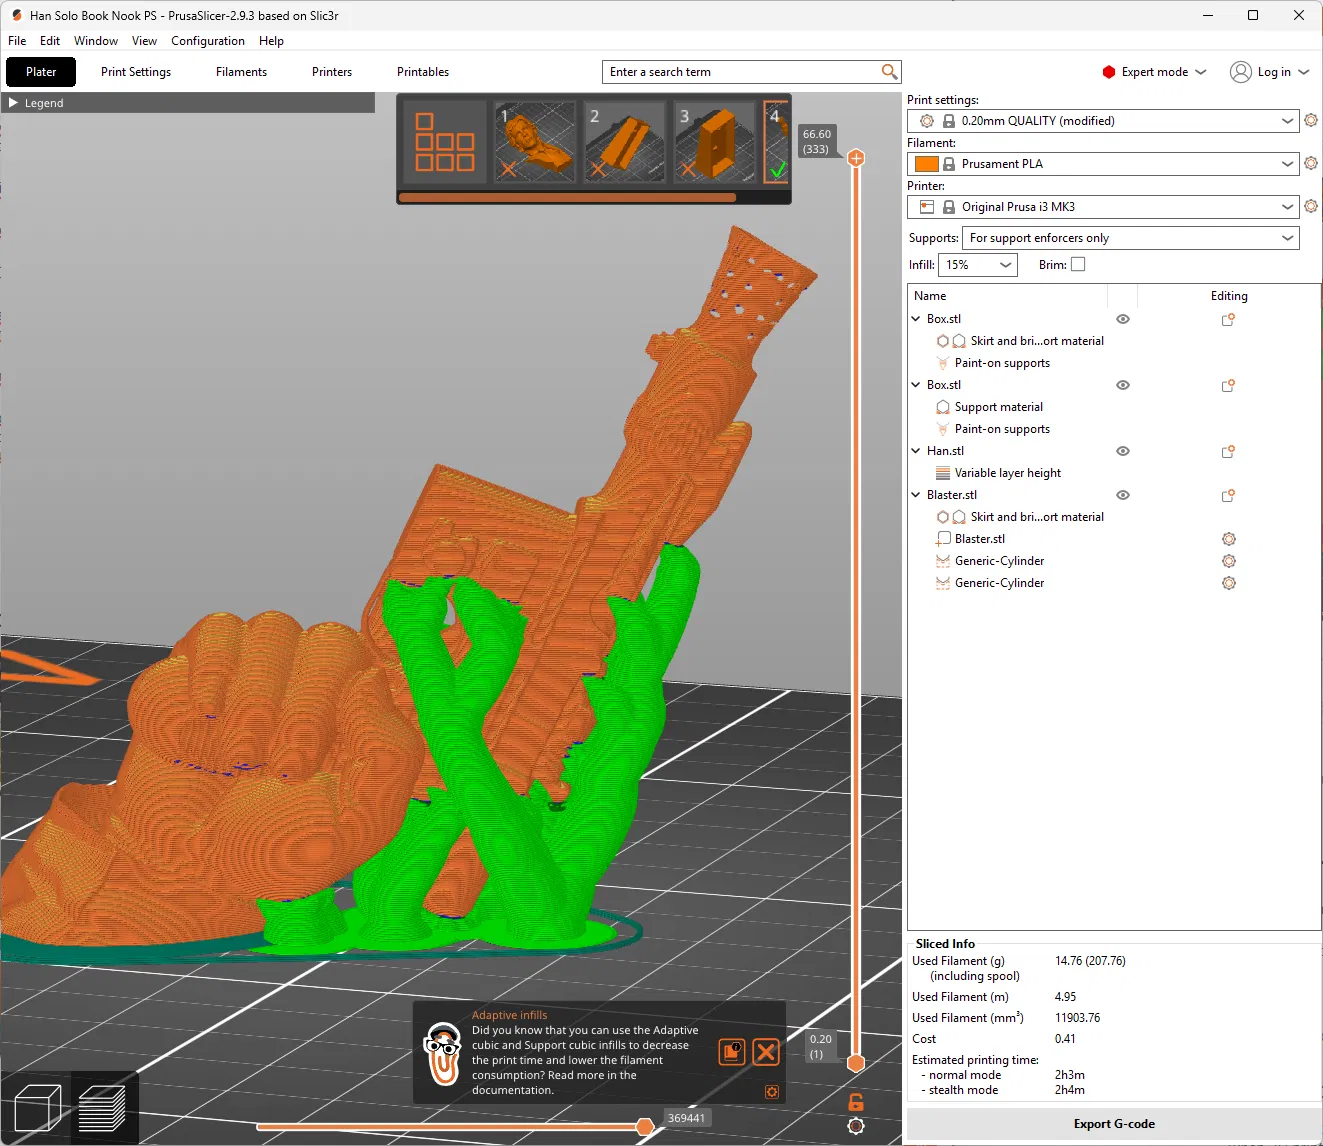Open the Expert mode selector

click(1154, 72)
